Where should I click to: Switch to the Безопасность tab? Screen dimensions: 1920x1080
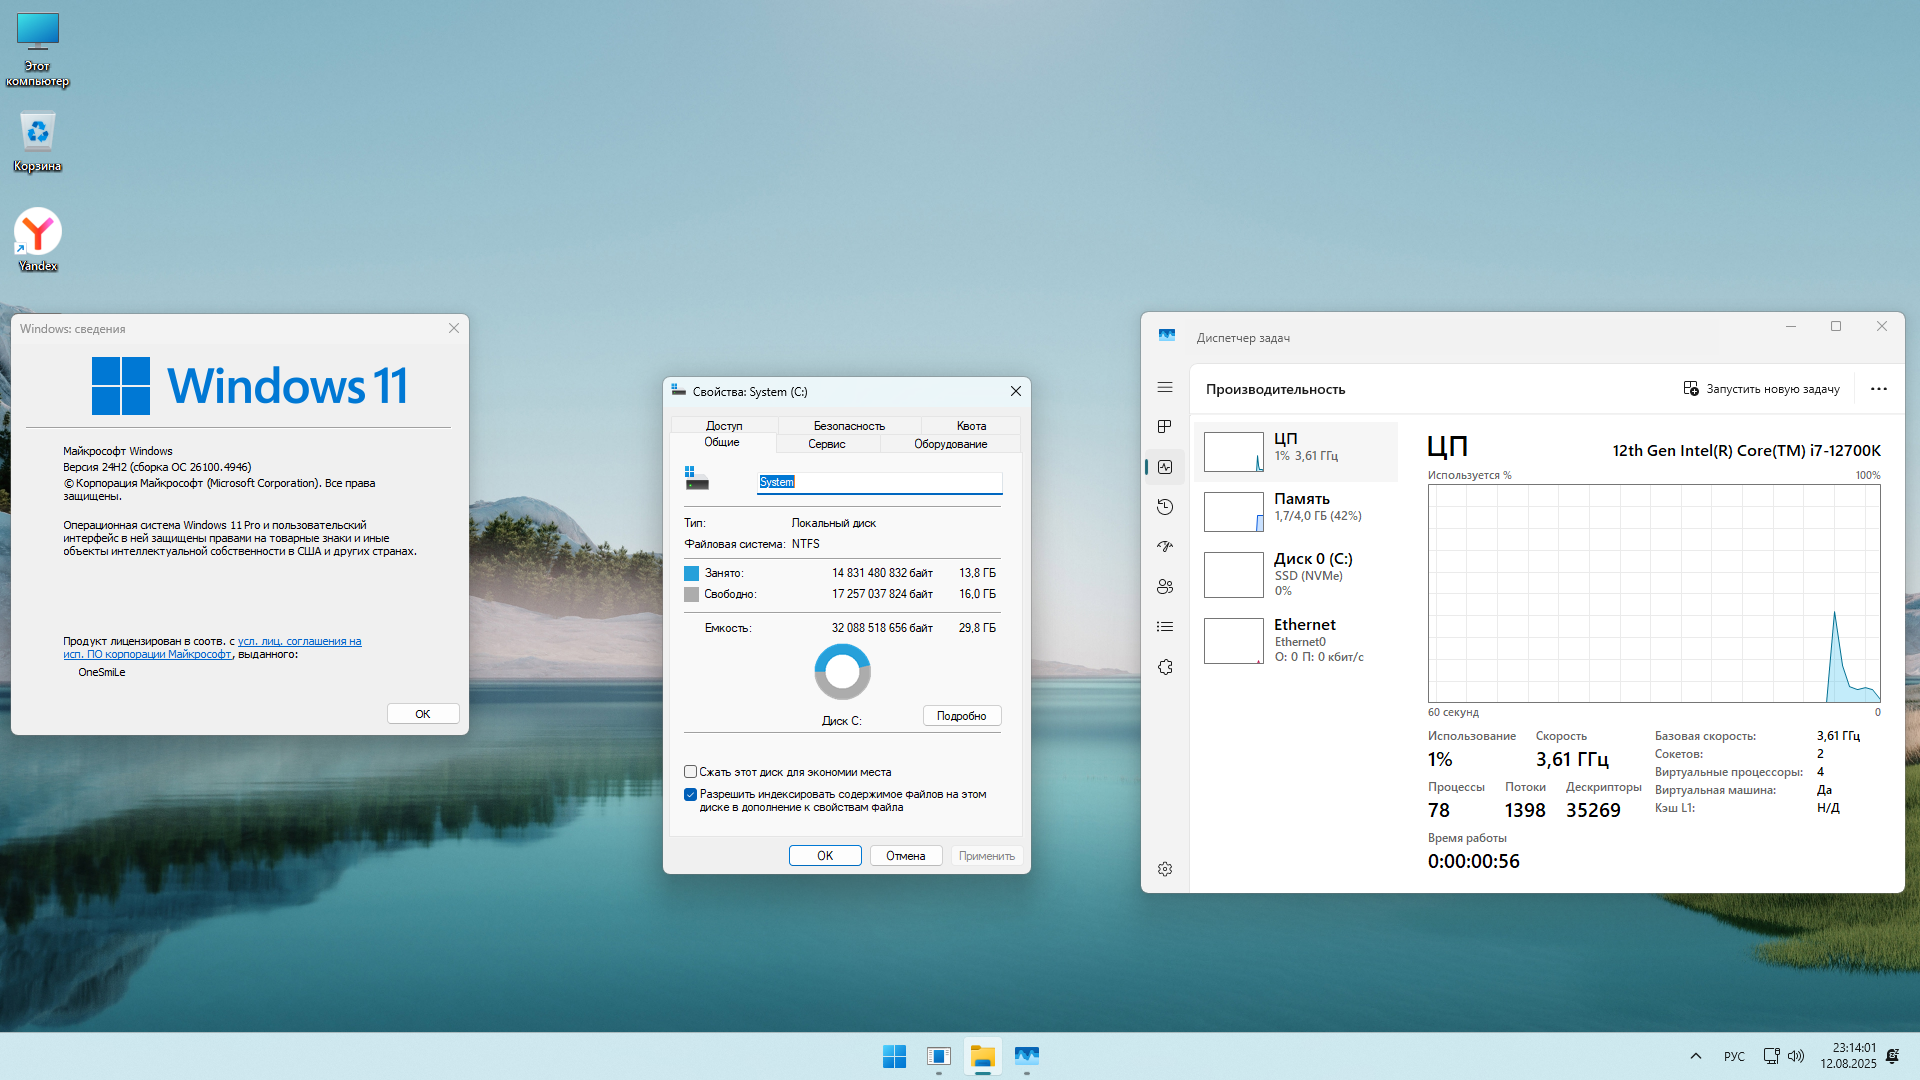pyautogui.click(x=848, y=426)
